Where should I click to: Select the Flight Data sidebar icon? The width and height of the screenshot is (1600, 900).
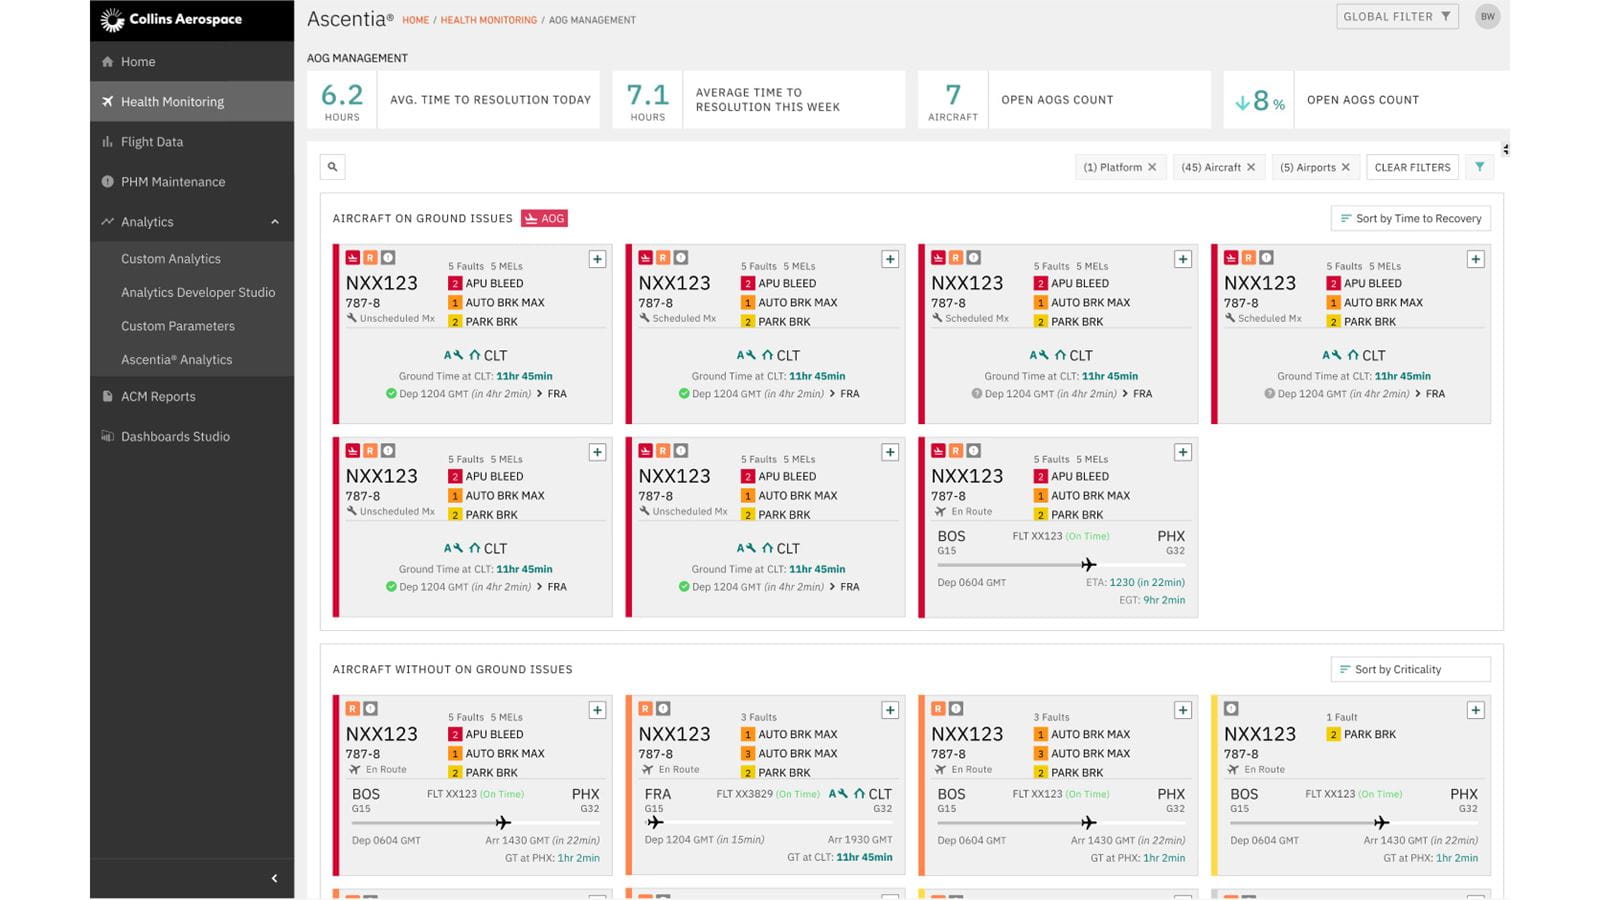pos(108,141)
